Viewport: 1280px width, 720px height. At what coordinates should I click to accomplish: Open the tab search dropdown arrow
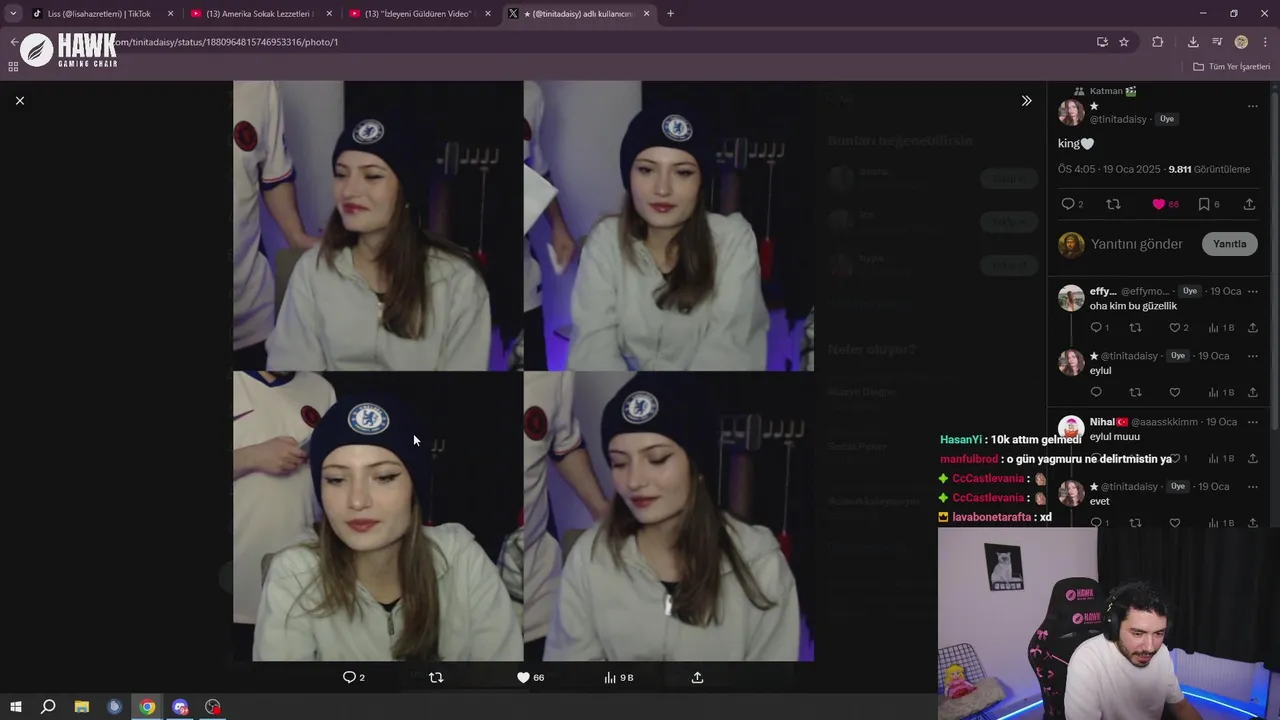[x=13, y=14]
